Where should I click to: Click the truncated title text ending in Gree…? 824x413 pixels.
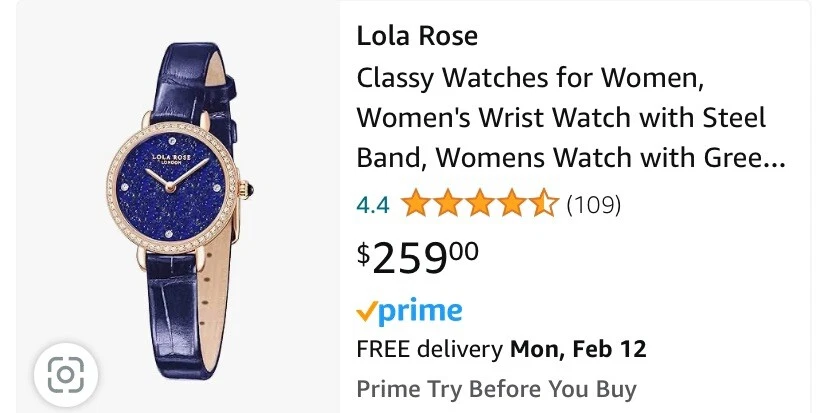[x=570, y=158]
